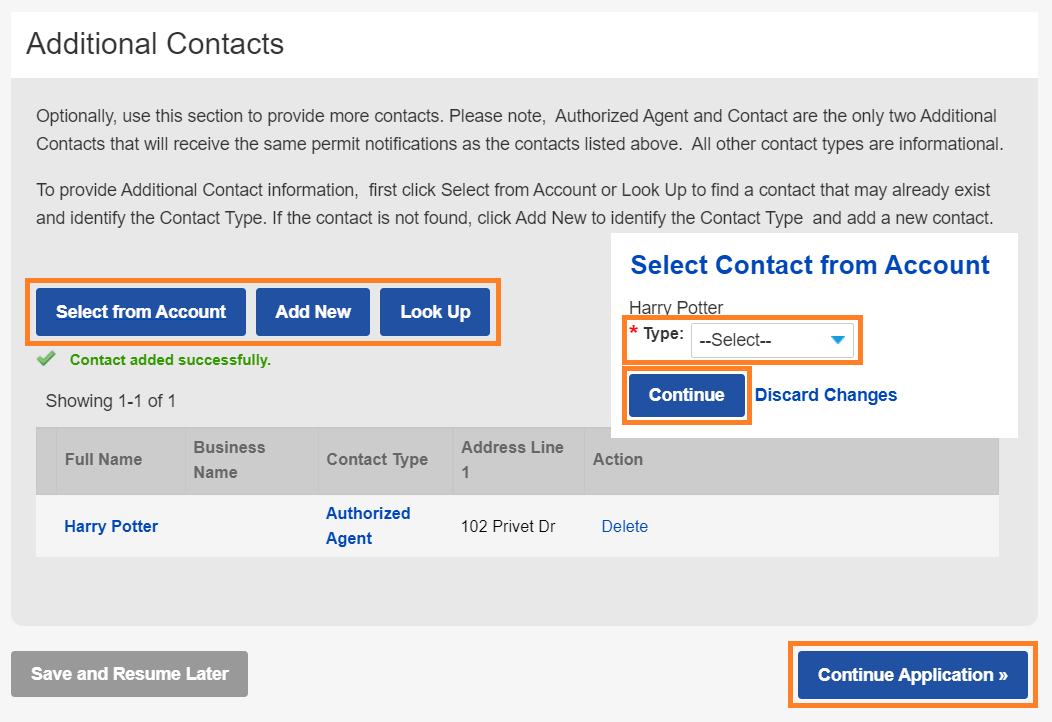Viewport: 1052px width, 722px height.
Task: Click the Discard Changes link
Action: coord(826,395)
